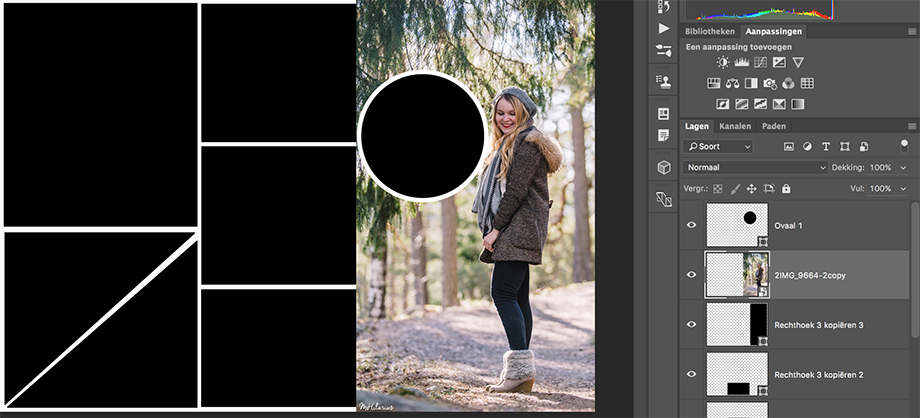The image size is (920, 418).
Task: Lock all layer attributes
Action: (786, 189)
